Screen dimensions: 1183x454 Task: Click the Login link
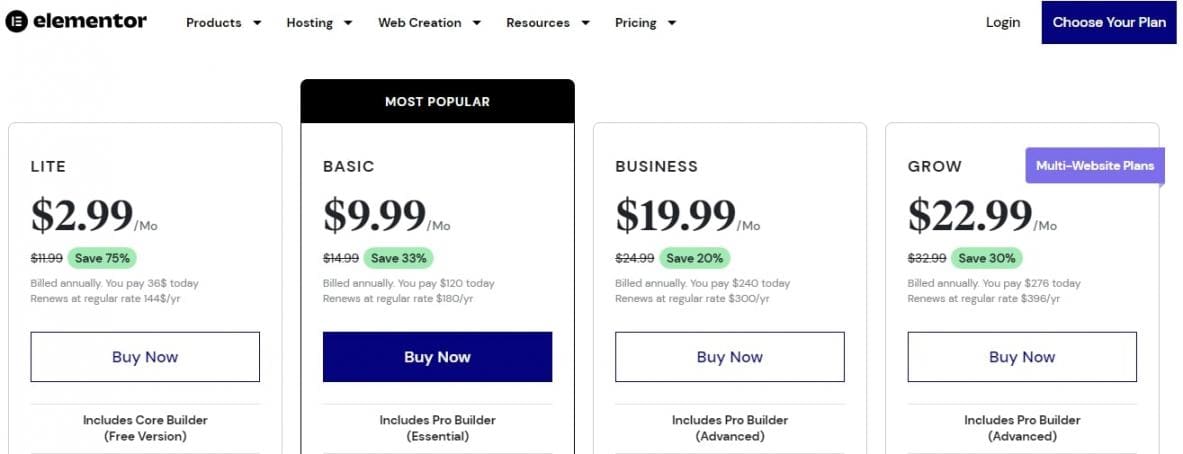click(x=1003, y=22)
